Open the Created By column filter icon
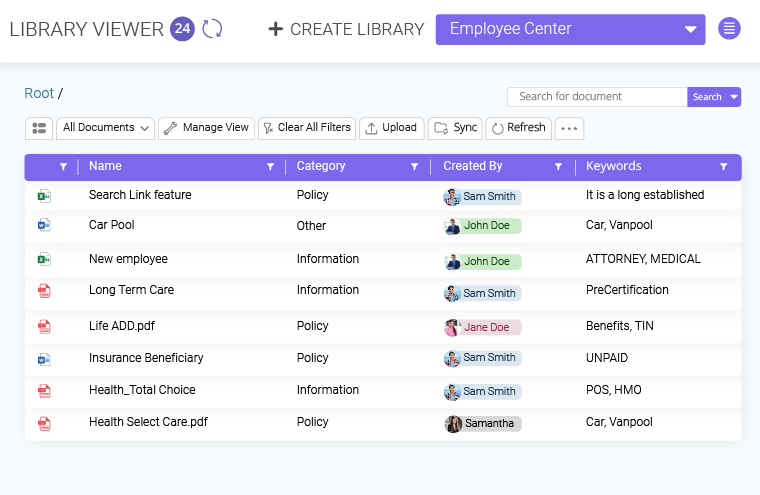 558,167
